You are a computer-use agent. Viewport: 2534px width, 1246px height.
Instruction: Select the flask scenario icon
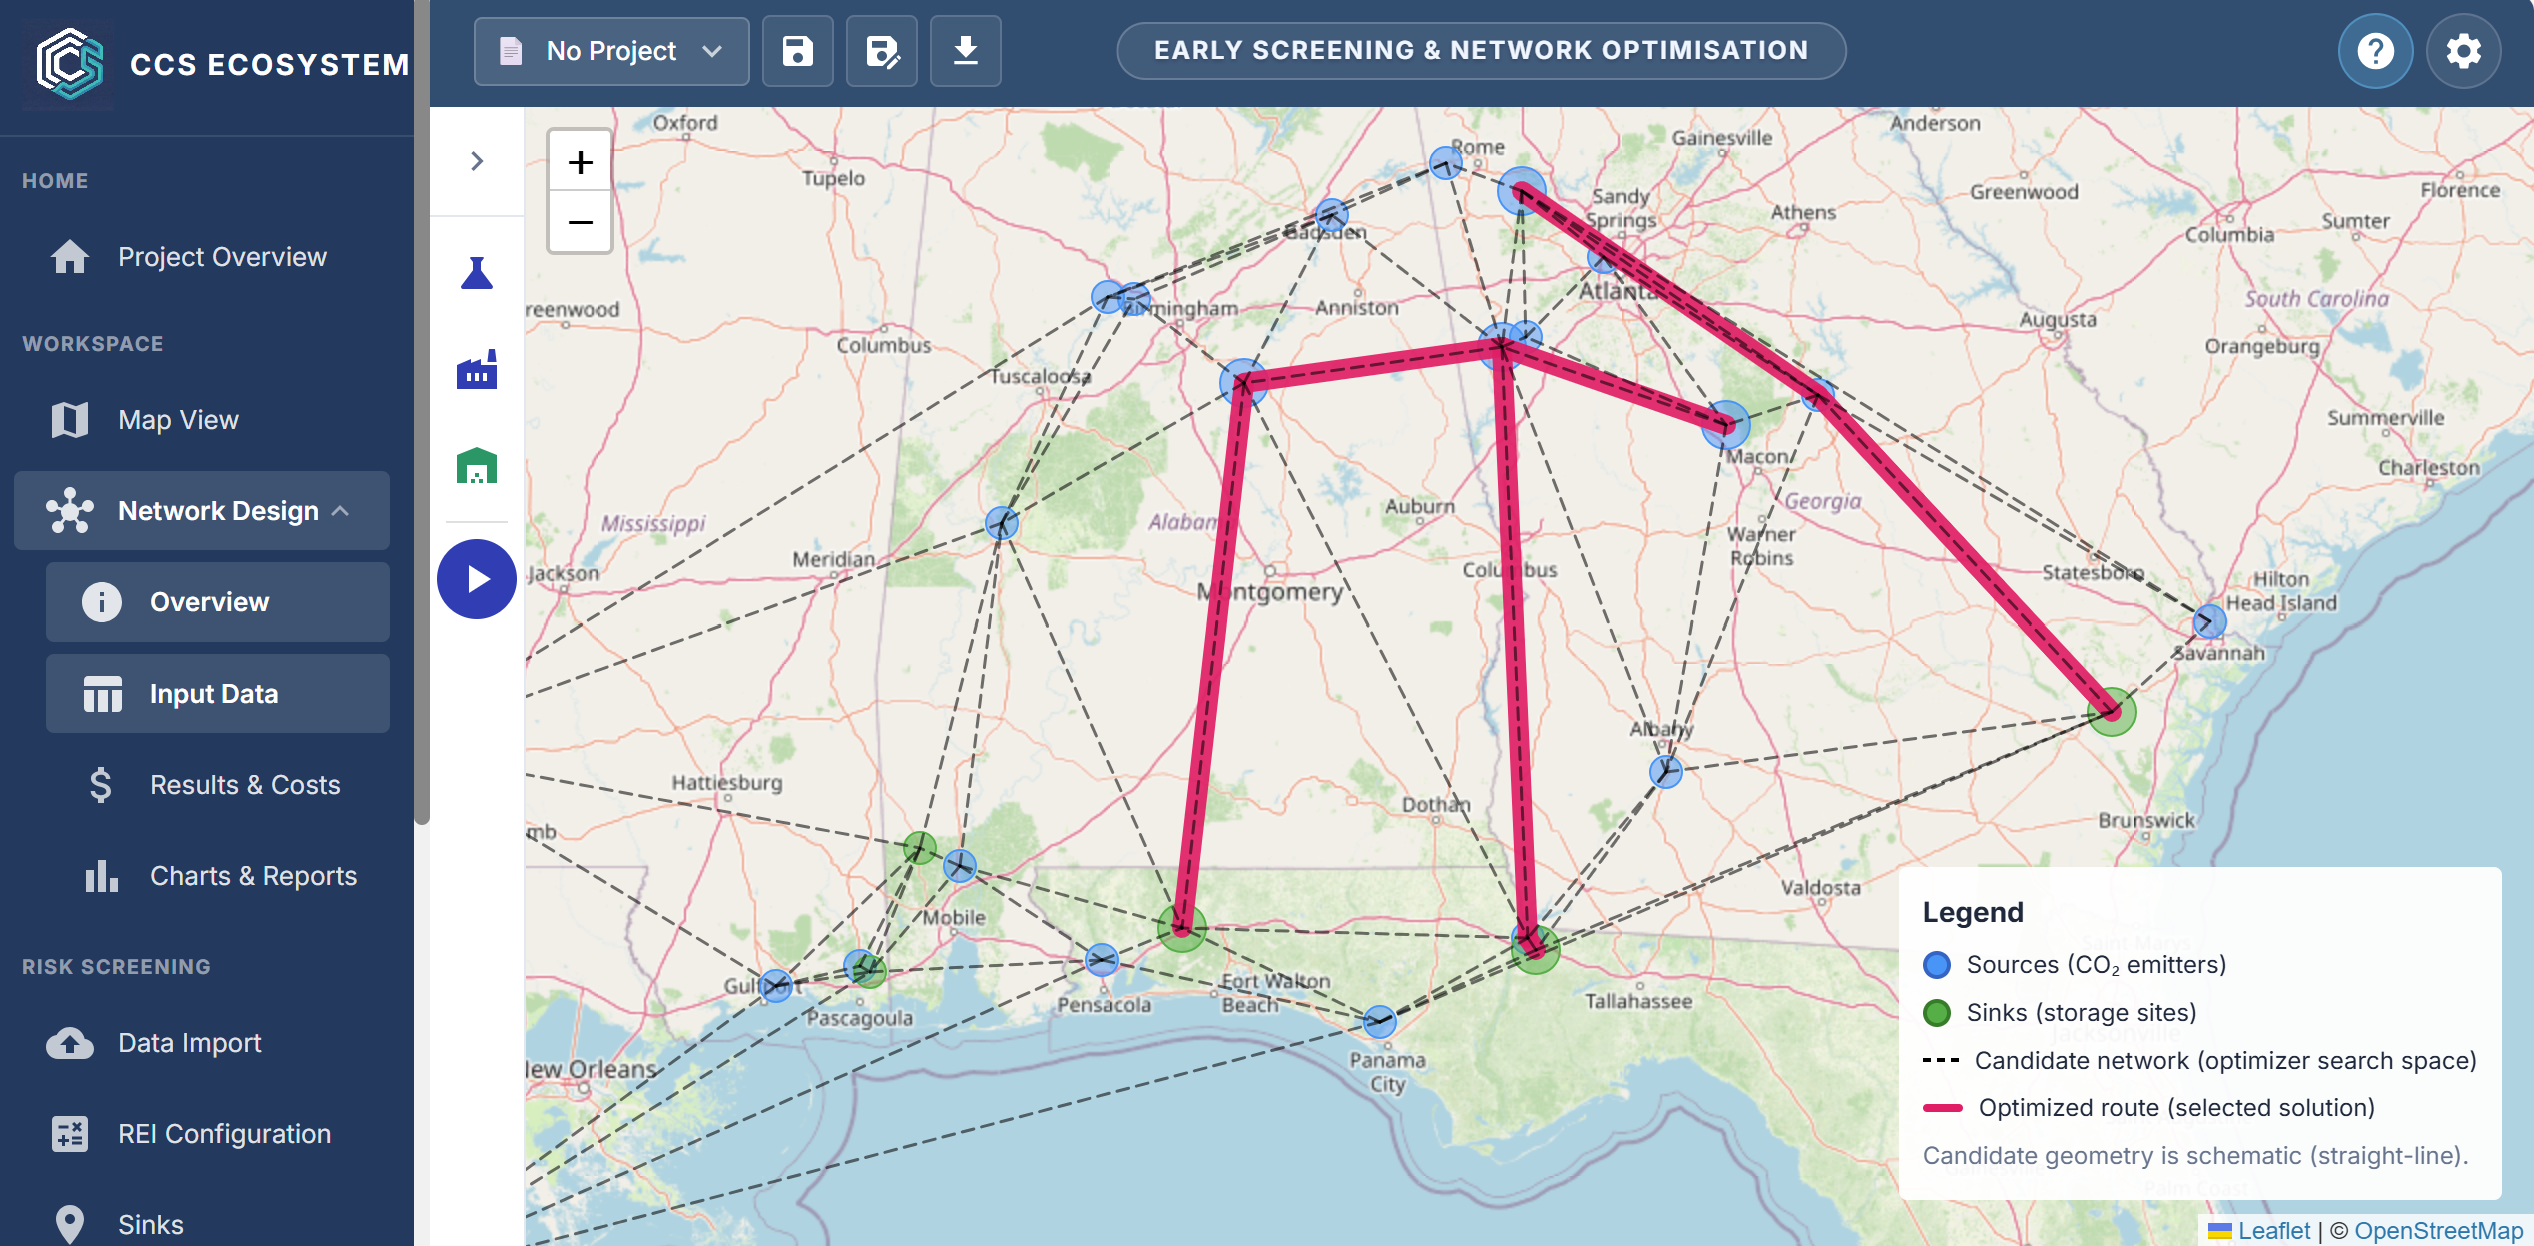pyautogui.click(x=477, y=273)
